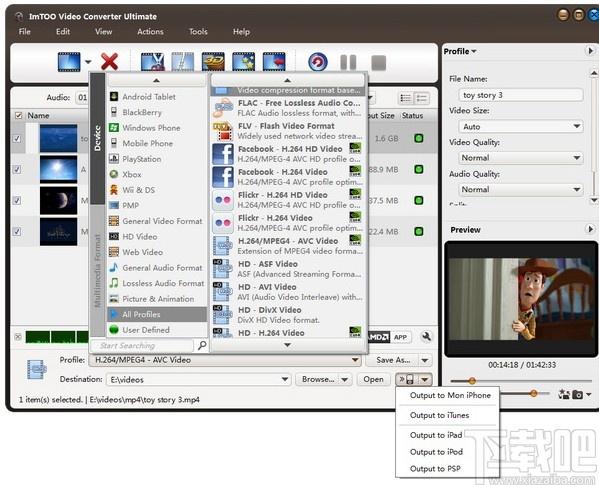Image resolution: width=599 pixels, height=485 pixels.
Task: Select All Profiles category
Action: coord(157,314)
